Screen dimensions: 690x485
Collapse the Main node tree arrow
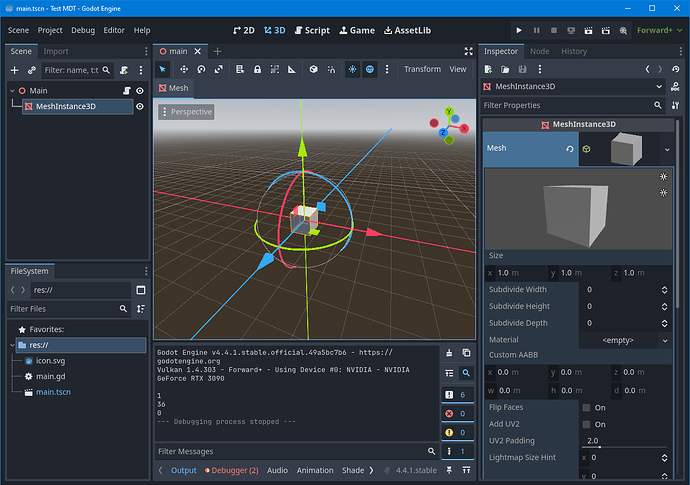click(12, 91)
